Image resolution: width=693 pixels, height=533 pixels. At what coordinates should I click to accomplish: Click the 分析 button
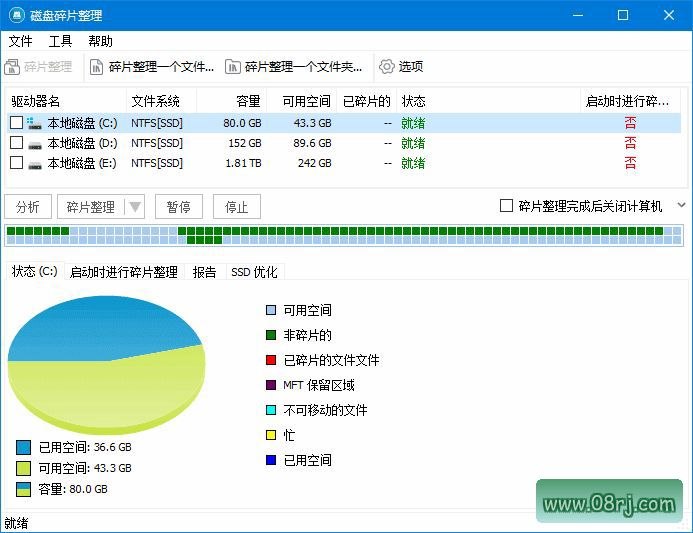point(28,206)
